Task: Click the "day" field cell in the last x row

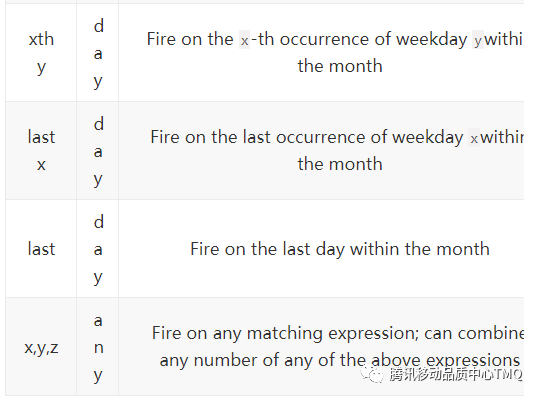Action: [98, 151]
